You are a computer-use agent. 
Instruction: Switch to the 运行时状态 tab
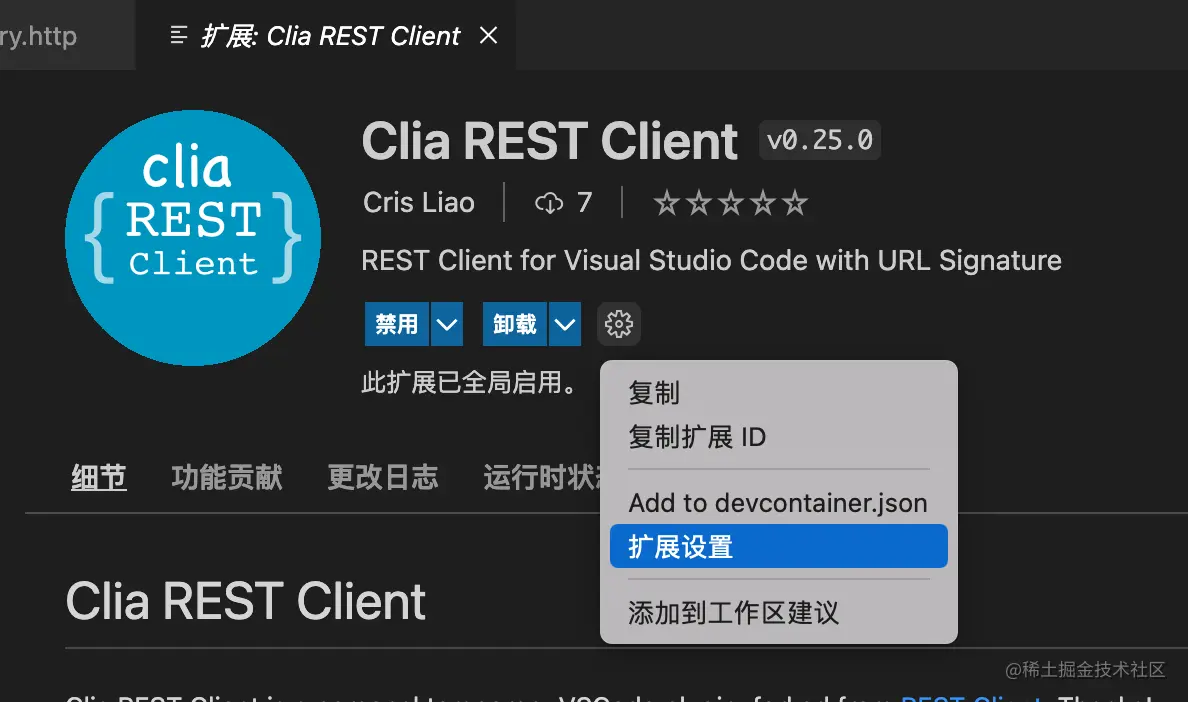point(541,478)
